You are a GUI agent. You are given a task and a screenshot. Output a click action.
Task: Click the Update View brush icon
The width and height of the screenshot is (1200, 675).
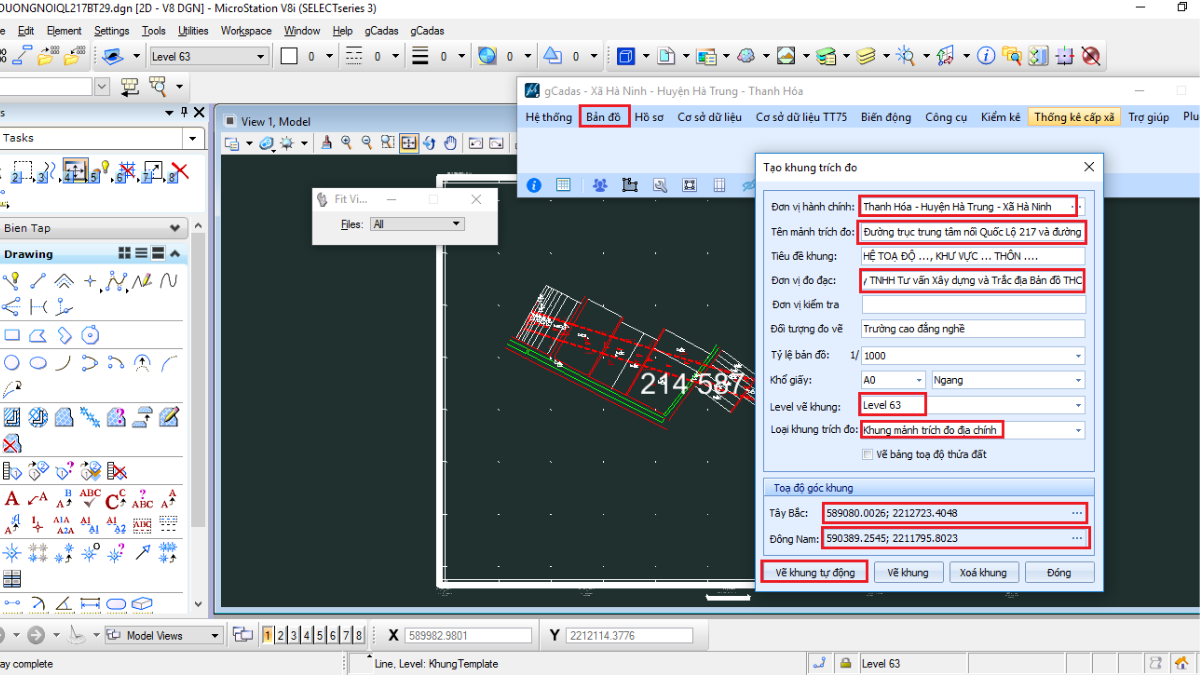(x=326, y=143)
